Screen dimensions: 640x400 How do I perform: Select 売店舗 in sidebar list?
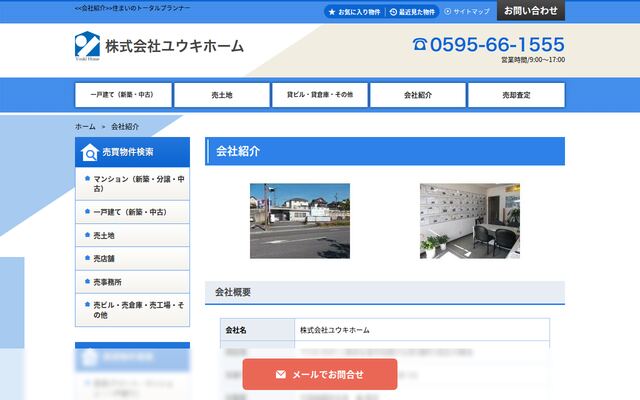point(132,258)
